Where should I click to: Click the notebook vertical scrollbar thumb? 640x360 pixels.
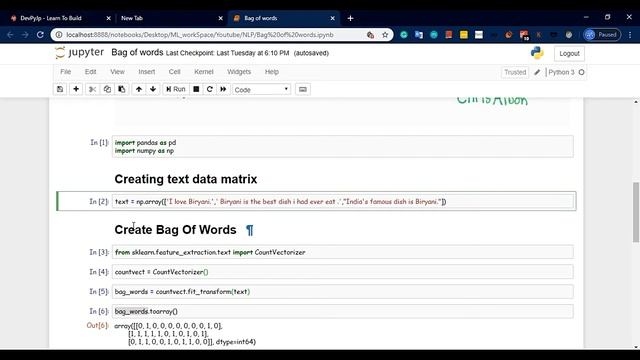pos(636,212)
